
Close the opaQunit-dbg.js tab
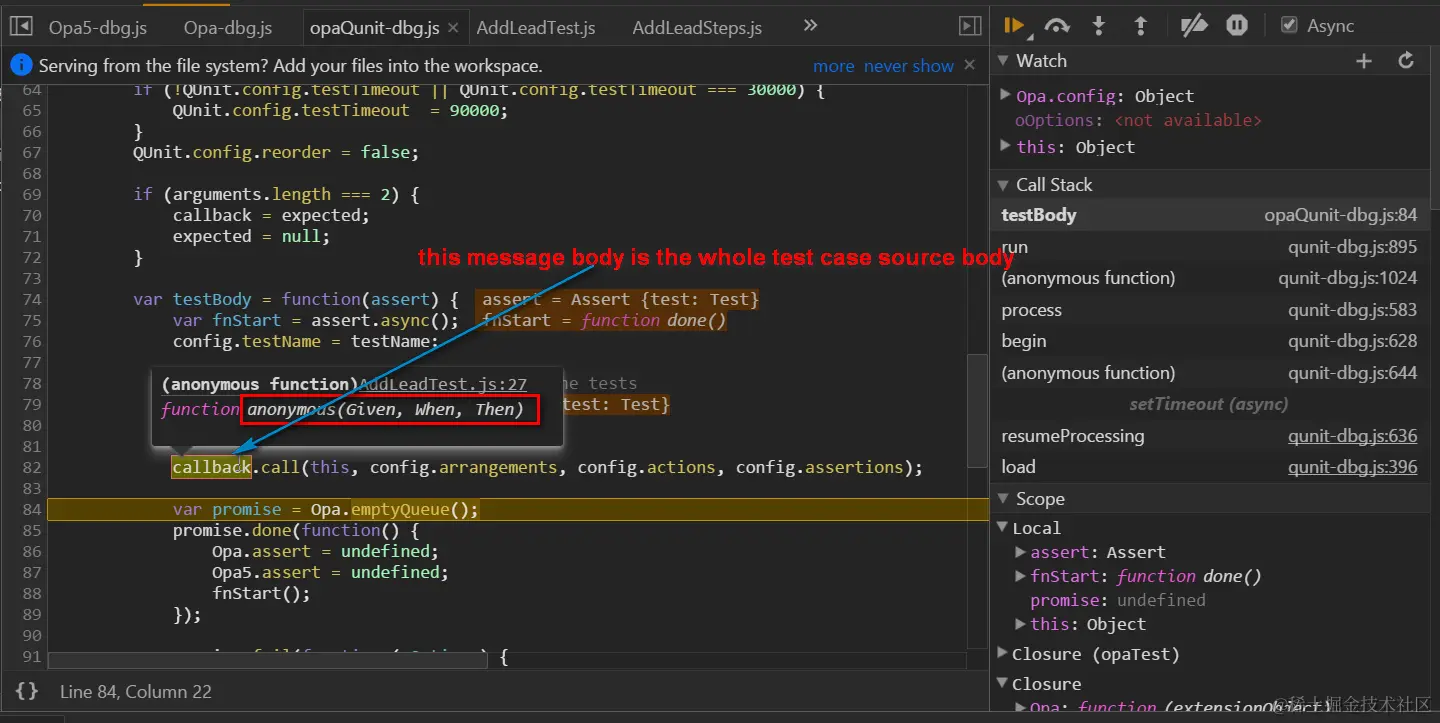453,28
